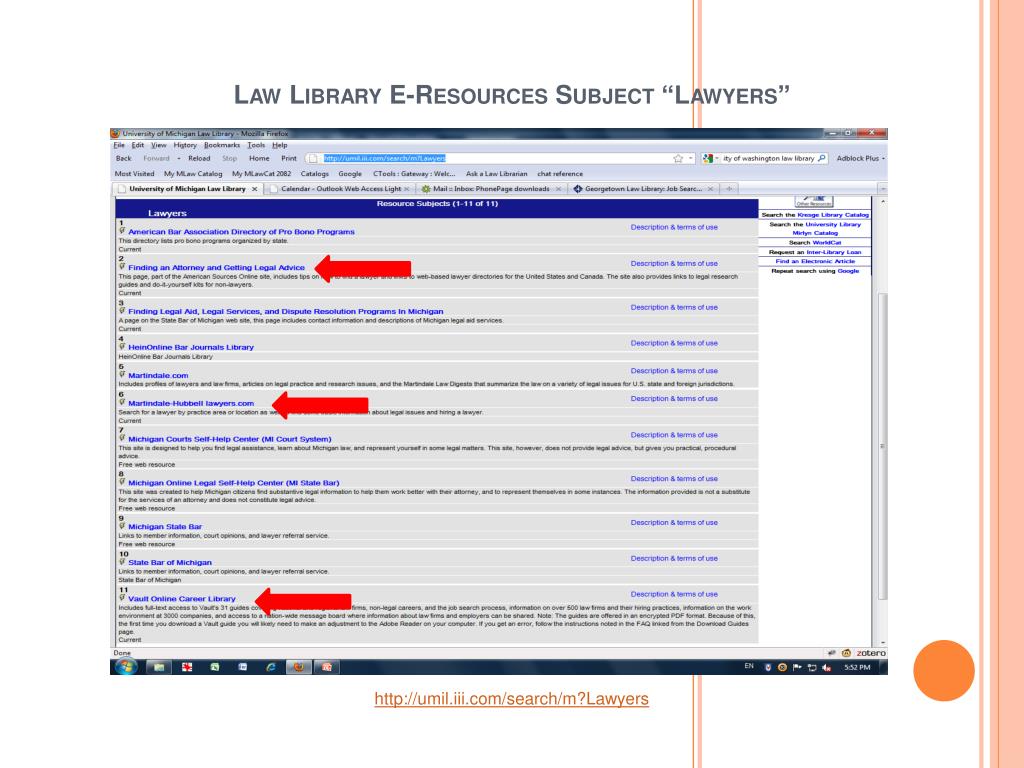This screenshot has height=768, width=1024.
Task: Open the Windows Start menu
Action: tap(125, 667)
